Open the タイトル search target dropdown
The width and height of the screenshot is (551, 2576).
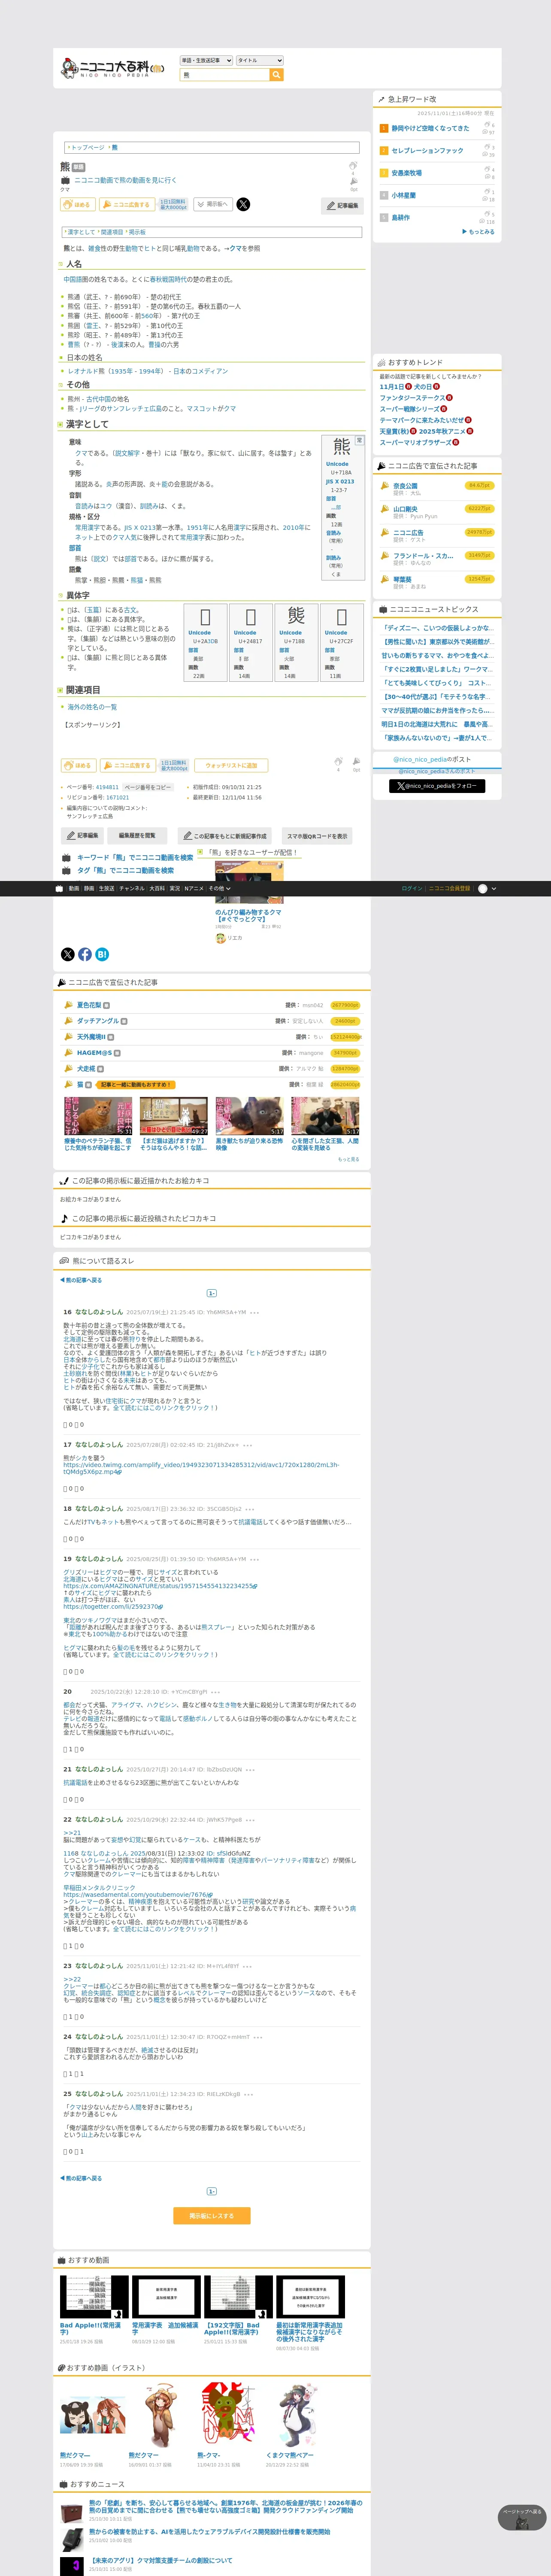click(x=260, y=60)
